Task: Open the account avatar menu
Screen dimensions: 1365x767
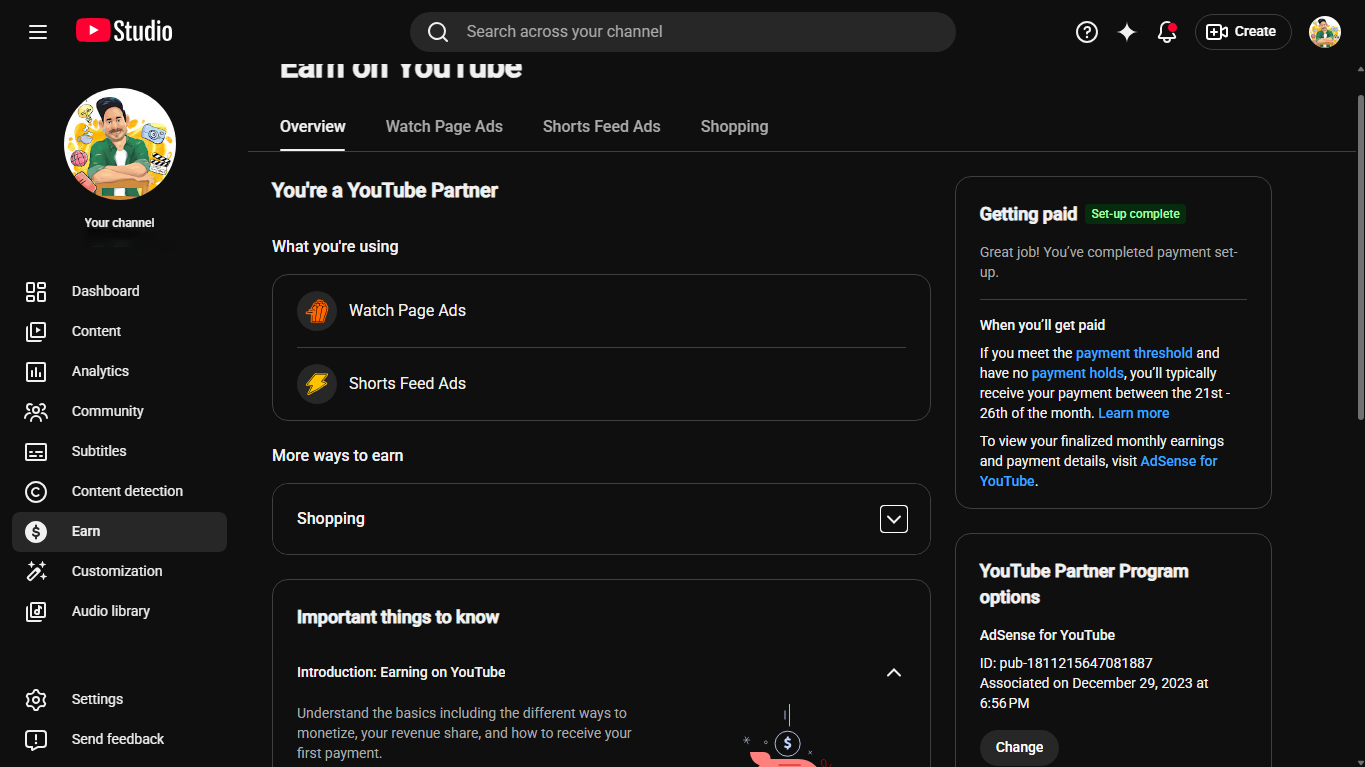Action: tap(1325, 32)
